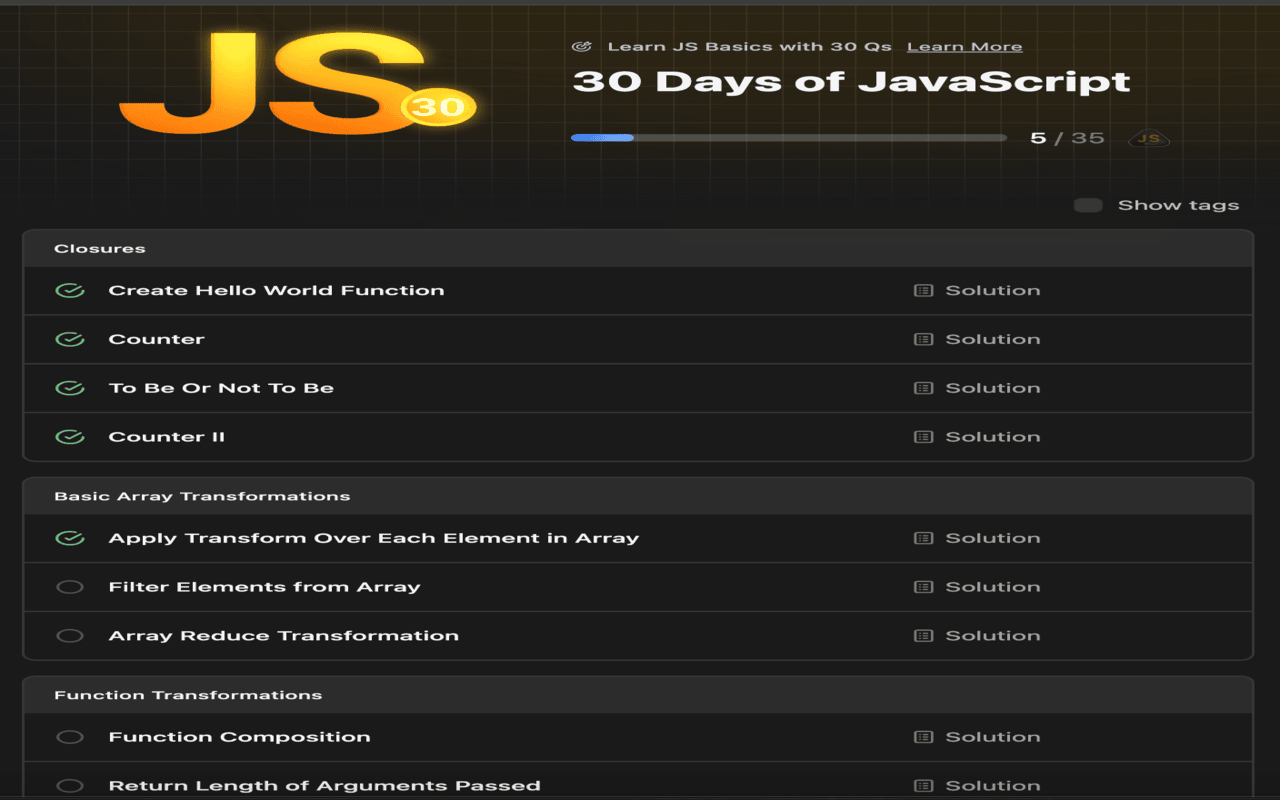1280x800 pixels.
Task: Click the 30 Days of JavaScript title
Action: tap(851, 82)
